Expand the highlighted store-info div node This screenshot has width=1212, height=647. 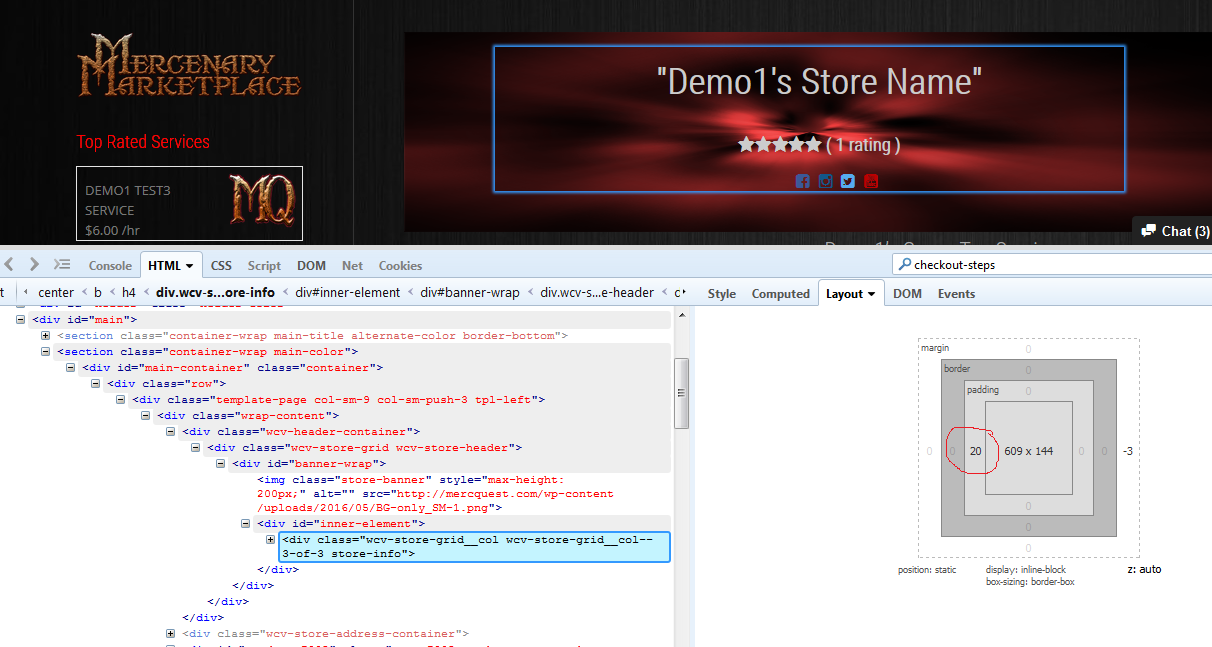click(x=271, y=539)
